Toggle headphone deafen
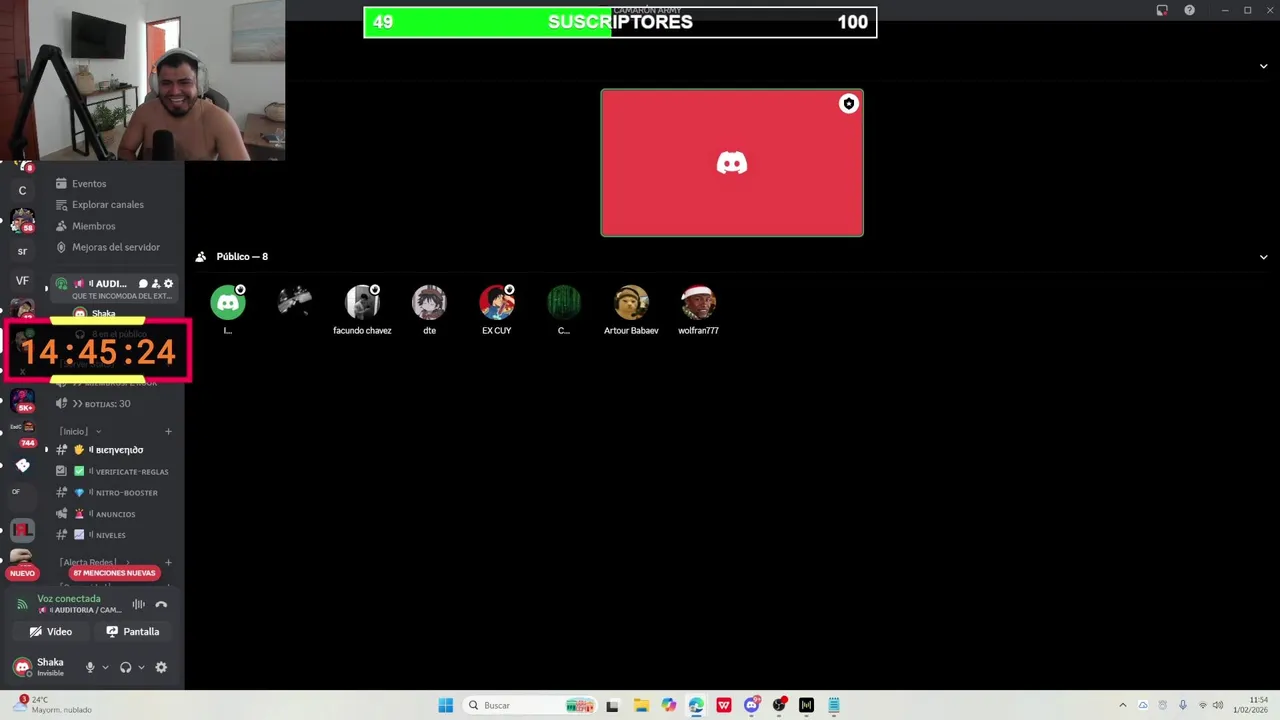This screenshot has width=1280, height=720. pyautogui.click(x=126, y=667)
